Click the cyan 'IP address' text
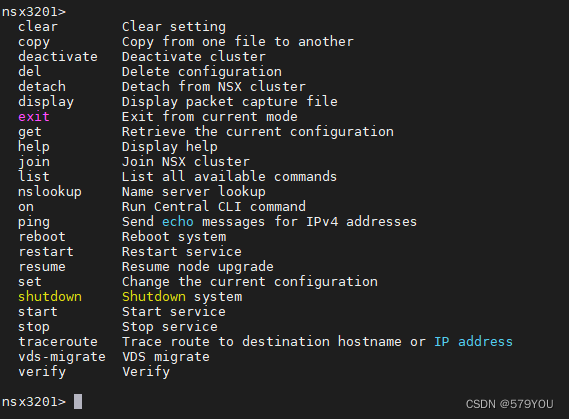 (x=474, y=342)
